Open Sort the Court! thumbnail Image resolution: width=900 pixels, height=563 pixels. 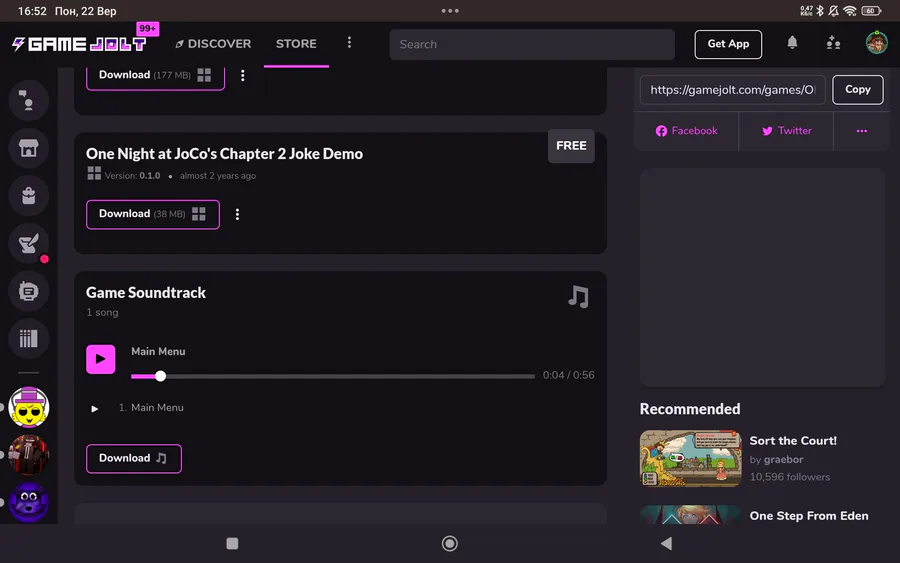[x=690, y=459]
